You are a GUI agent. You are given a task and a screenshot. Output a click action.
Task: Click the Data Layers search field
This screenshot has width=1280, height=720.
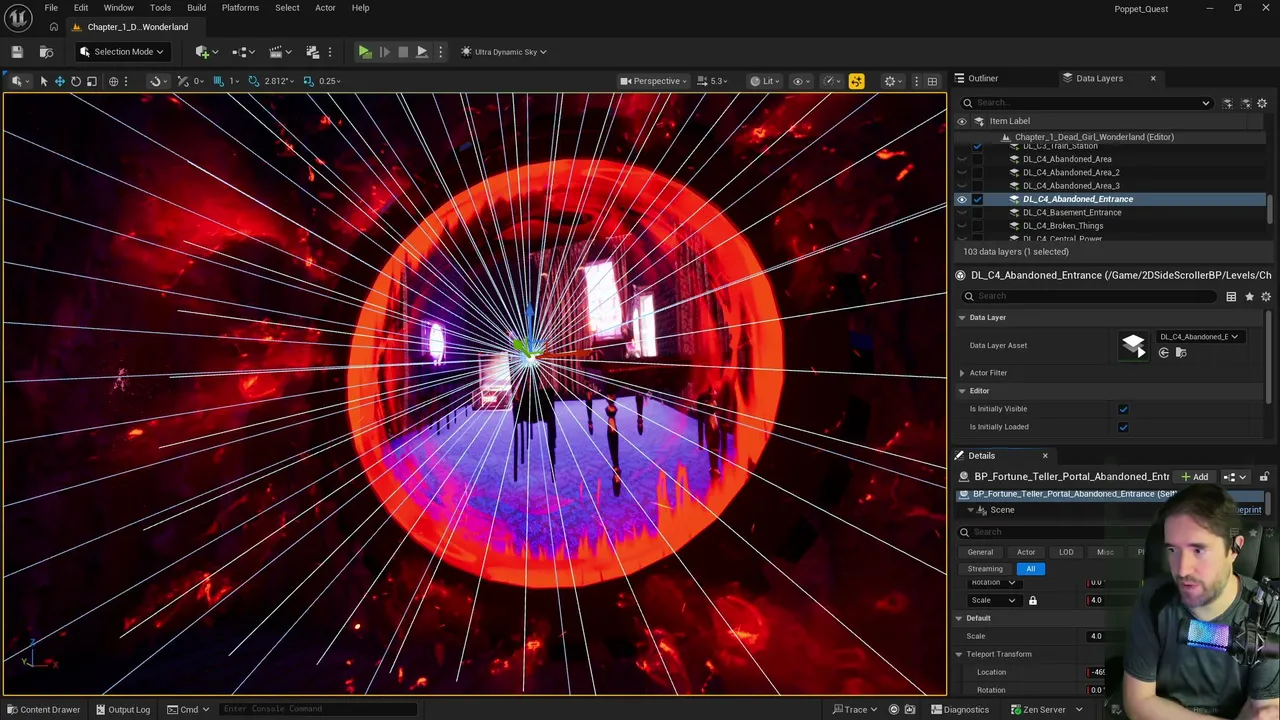[1085, 103]
